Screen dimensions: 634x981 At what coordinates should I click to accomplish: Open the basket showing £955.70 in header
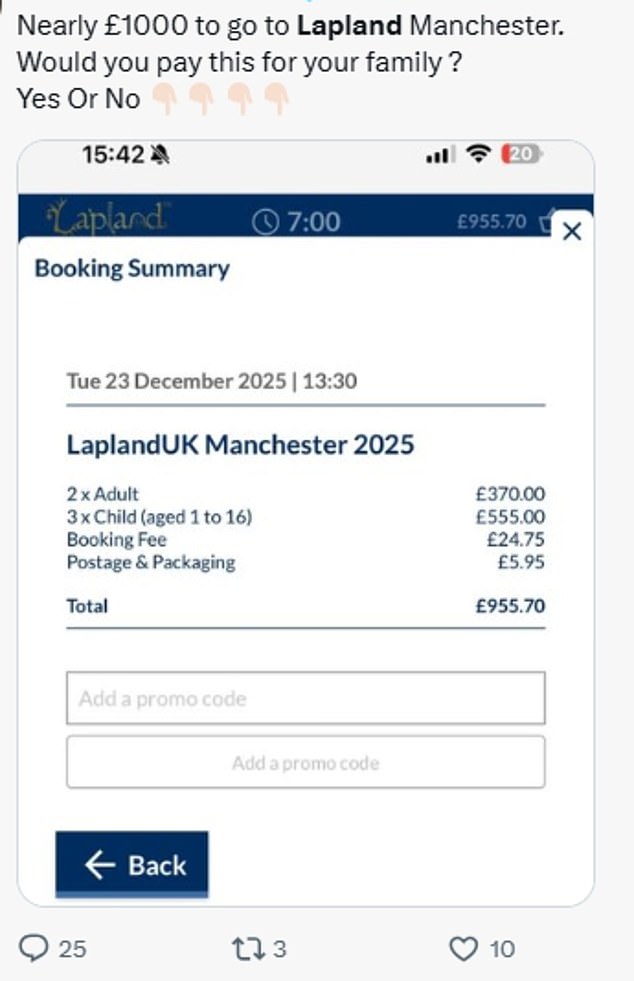[x=545, y=221]
